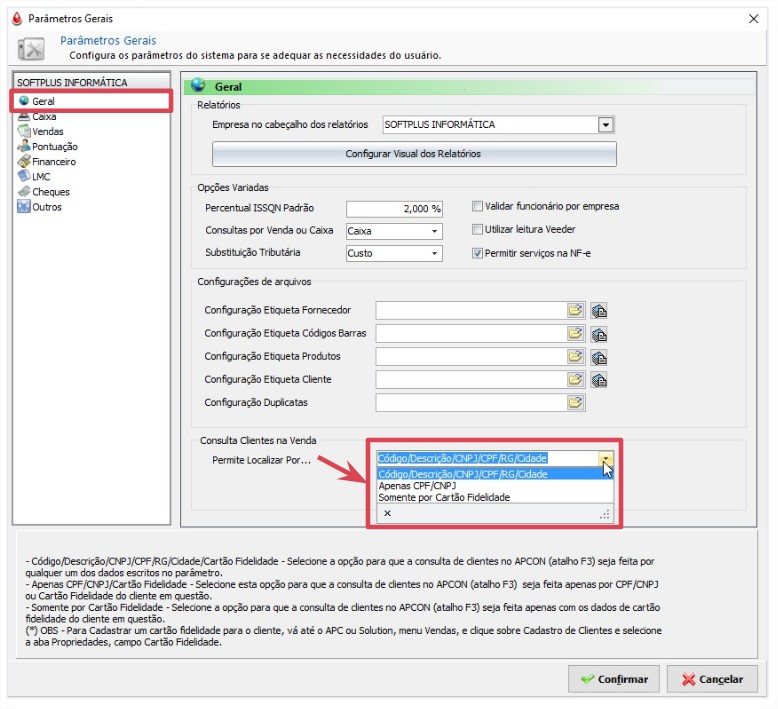Click SOFTPLUS INFORMÁTICA tree header
Image resolution: width=778 pixels, height=709 pixels.
(92, 82)
